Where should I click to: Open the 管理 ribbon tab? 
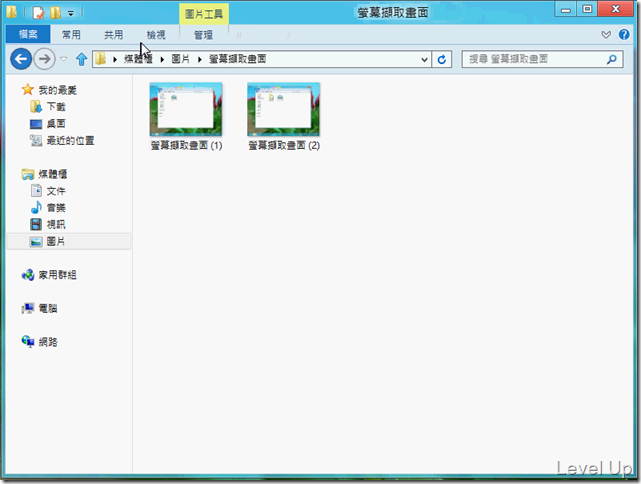pyautogui.click(x=203, y=35)
